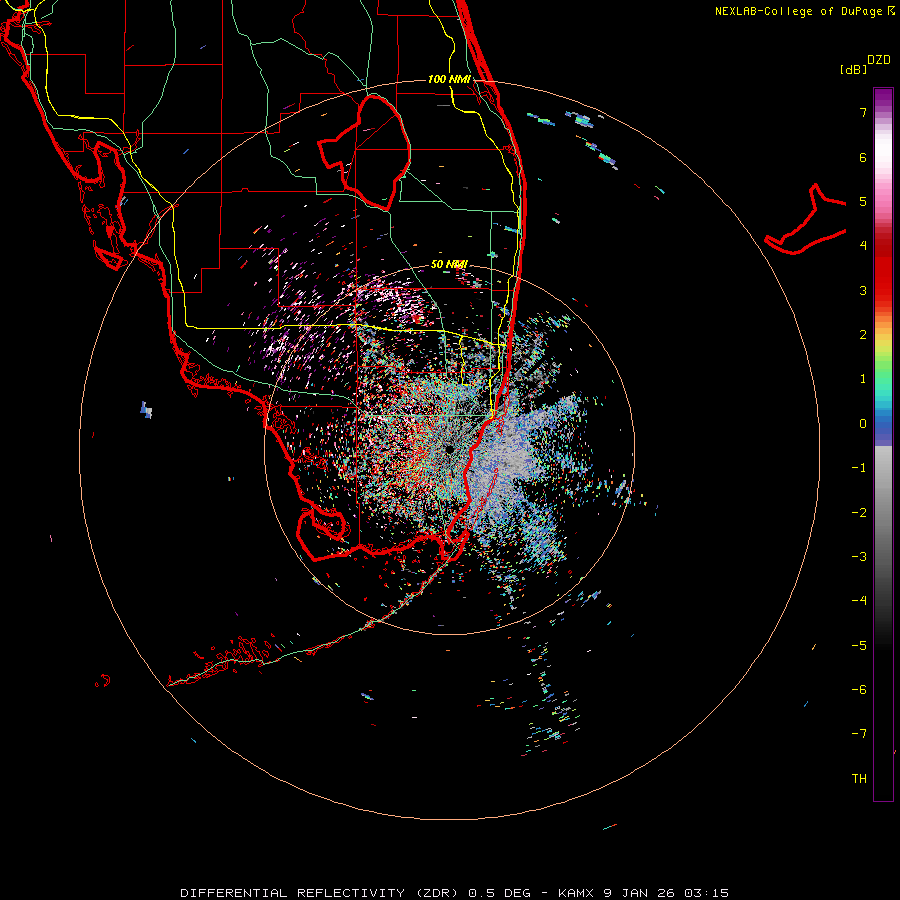Click the 100 NMI range ring label
The image size is (900, 900).
449,79
